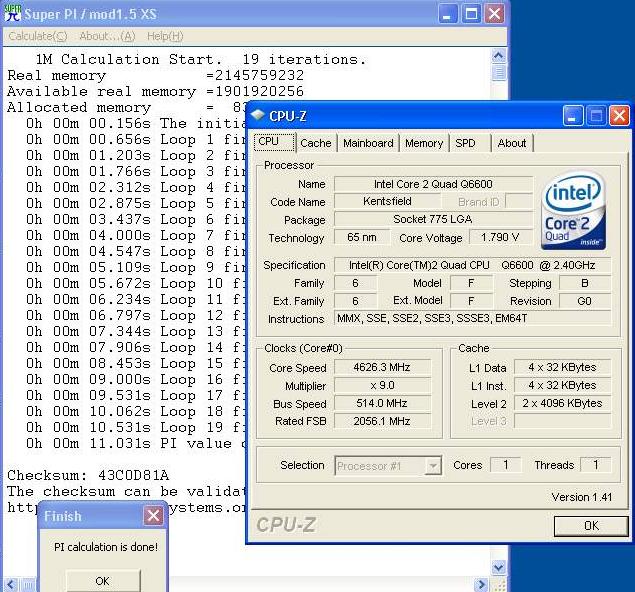Click the Specification field text

click(x=472, y=265)
